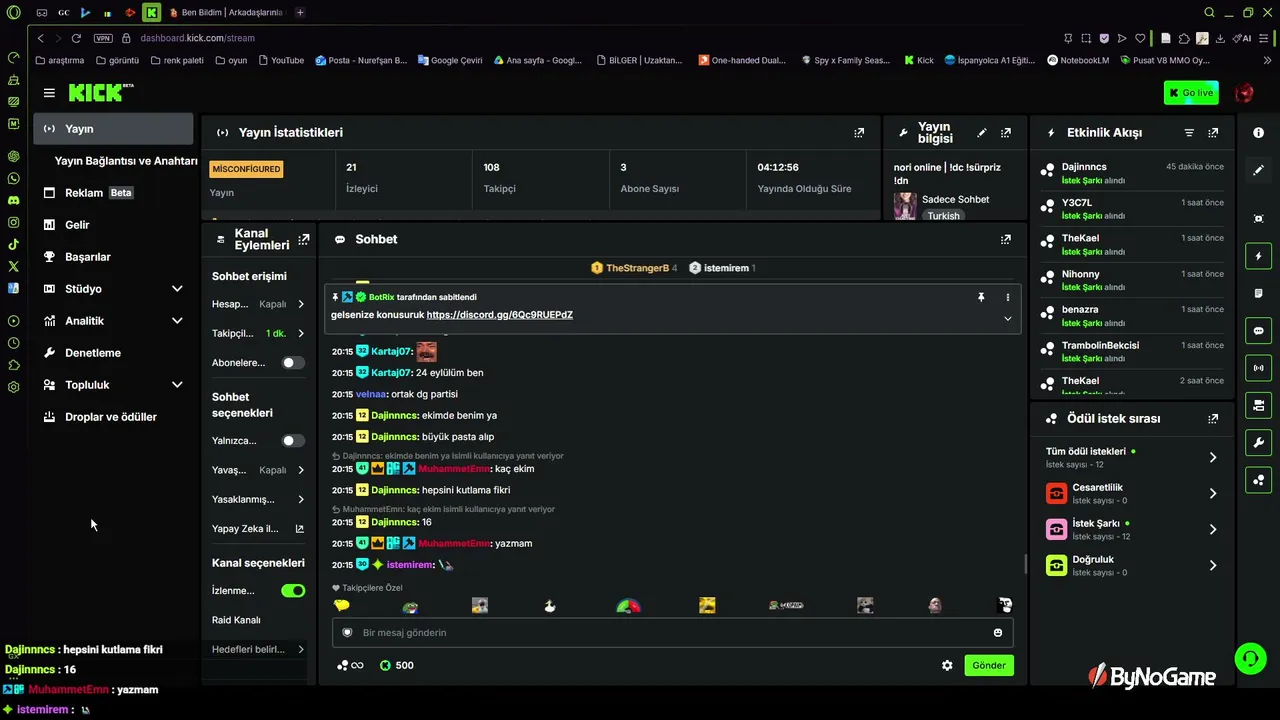Image resolution: width=1280 pixels, height=720 pixels.
Task: Go to Gelir in the sidebar
Action: click(x=113, y=225)
